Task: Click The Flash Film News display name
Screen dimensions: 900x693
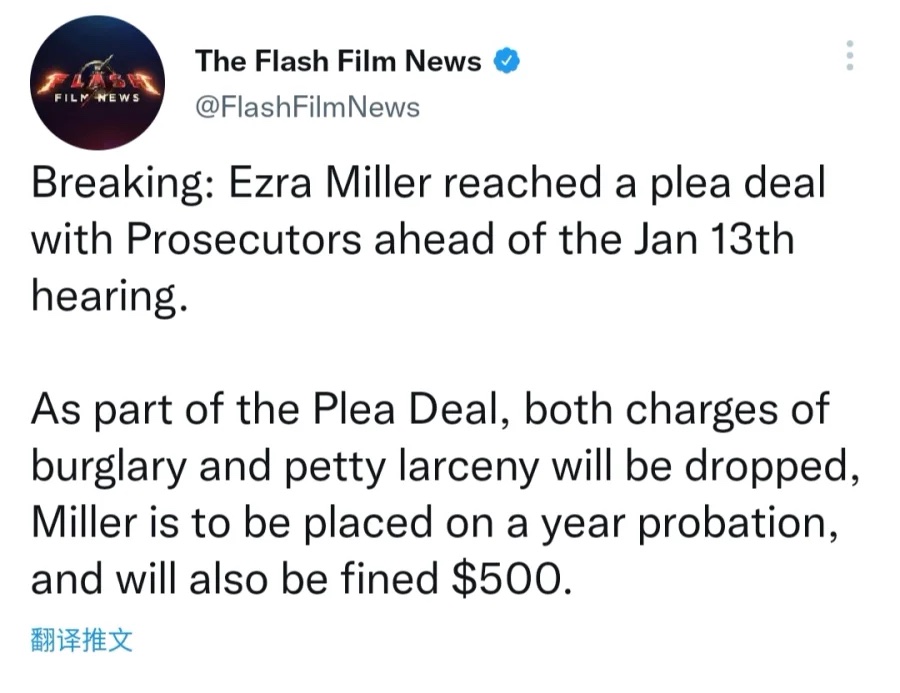Action: 338,61
